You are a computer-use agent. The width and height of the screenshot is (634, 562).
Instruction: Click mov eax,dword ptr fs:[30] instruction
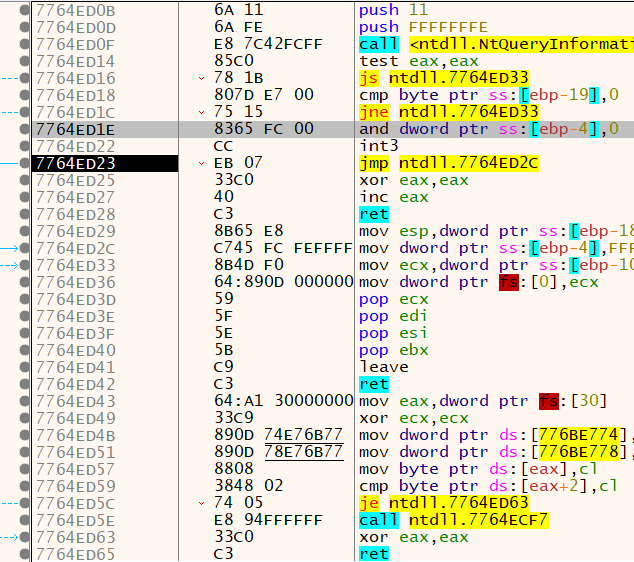483,401
